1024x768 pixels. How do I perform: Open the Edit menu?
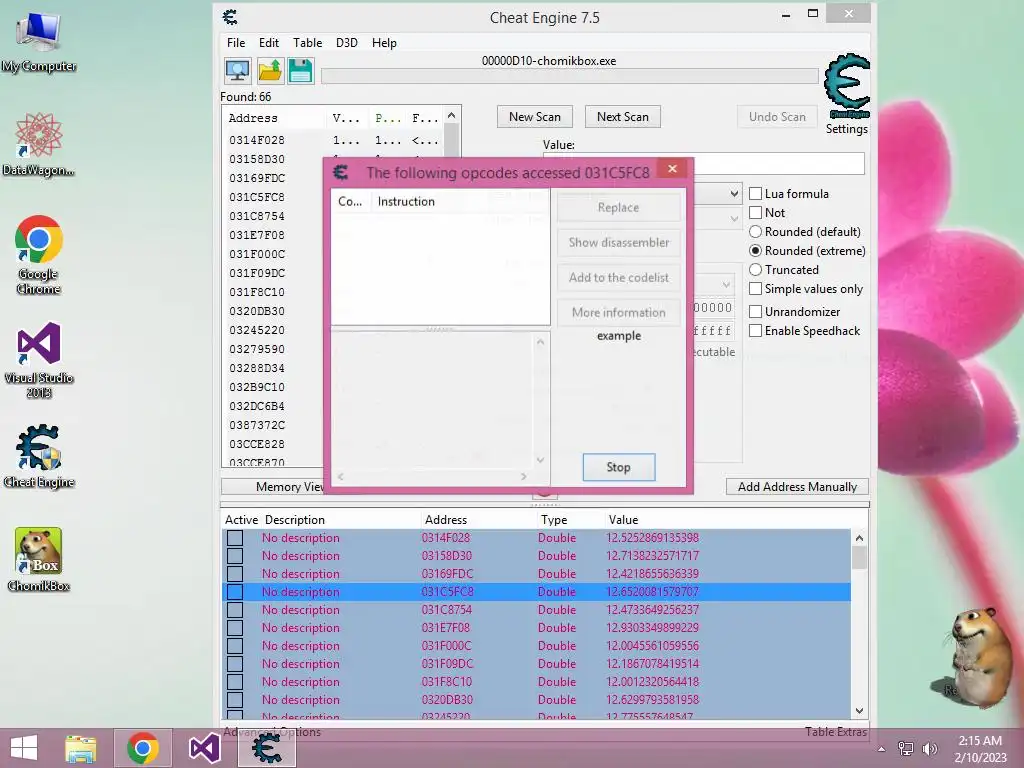click(268, 42)
